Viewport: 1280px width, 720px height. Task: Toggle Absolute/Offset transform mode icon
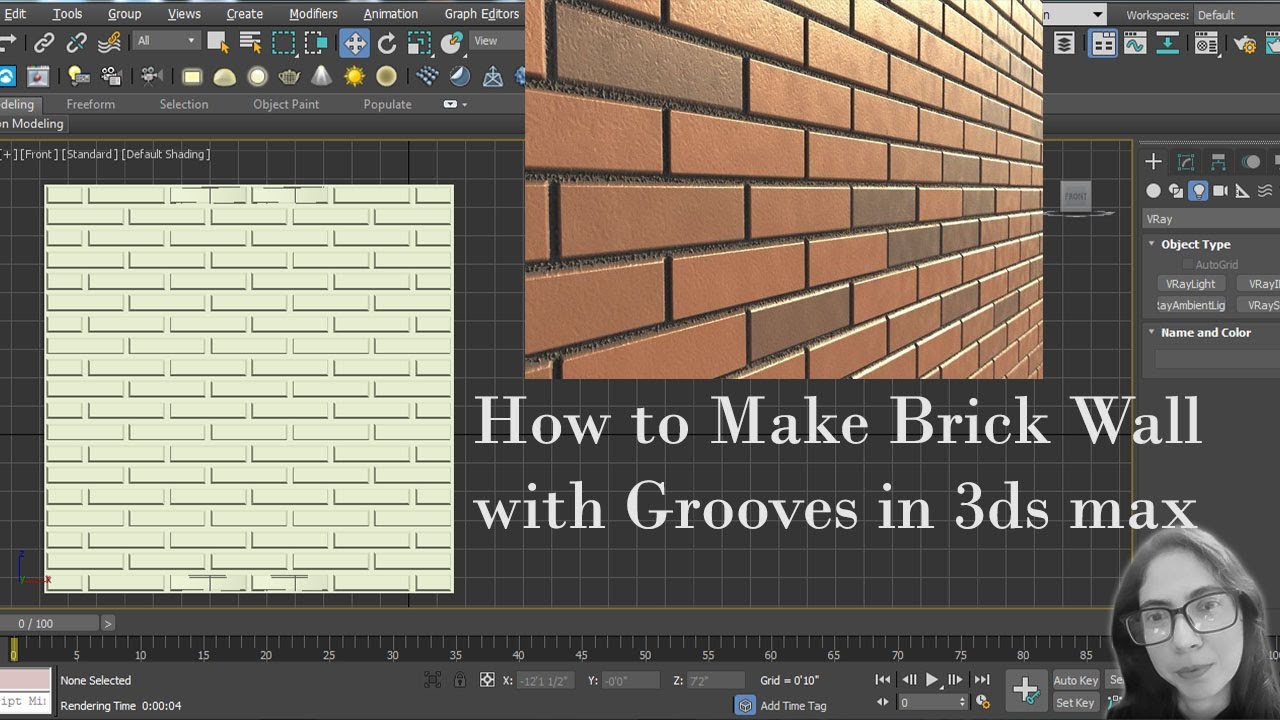[487, 680]
